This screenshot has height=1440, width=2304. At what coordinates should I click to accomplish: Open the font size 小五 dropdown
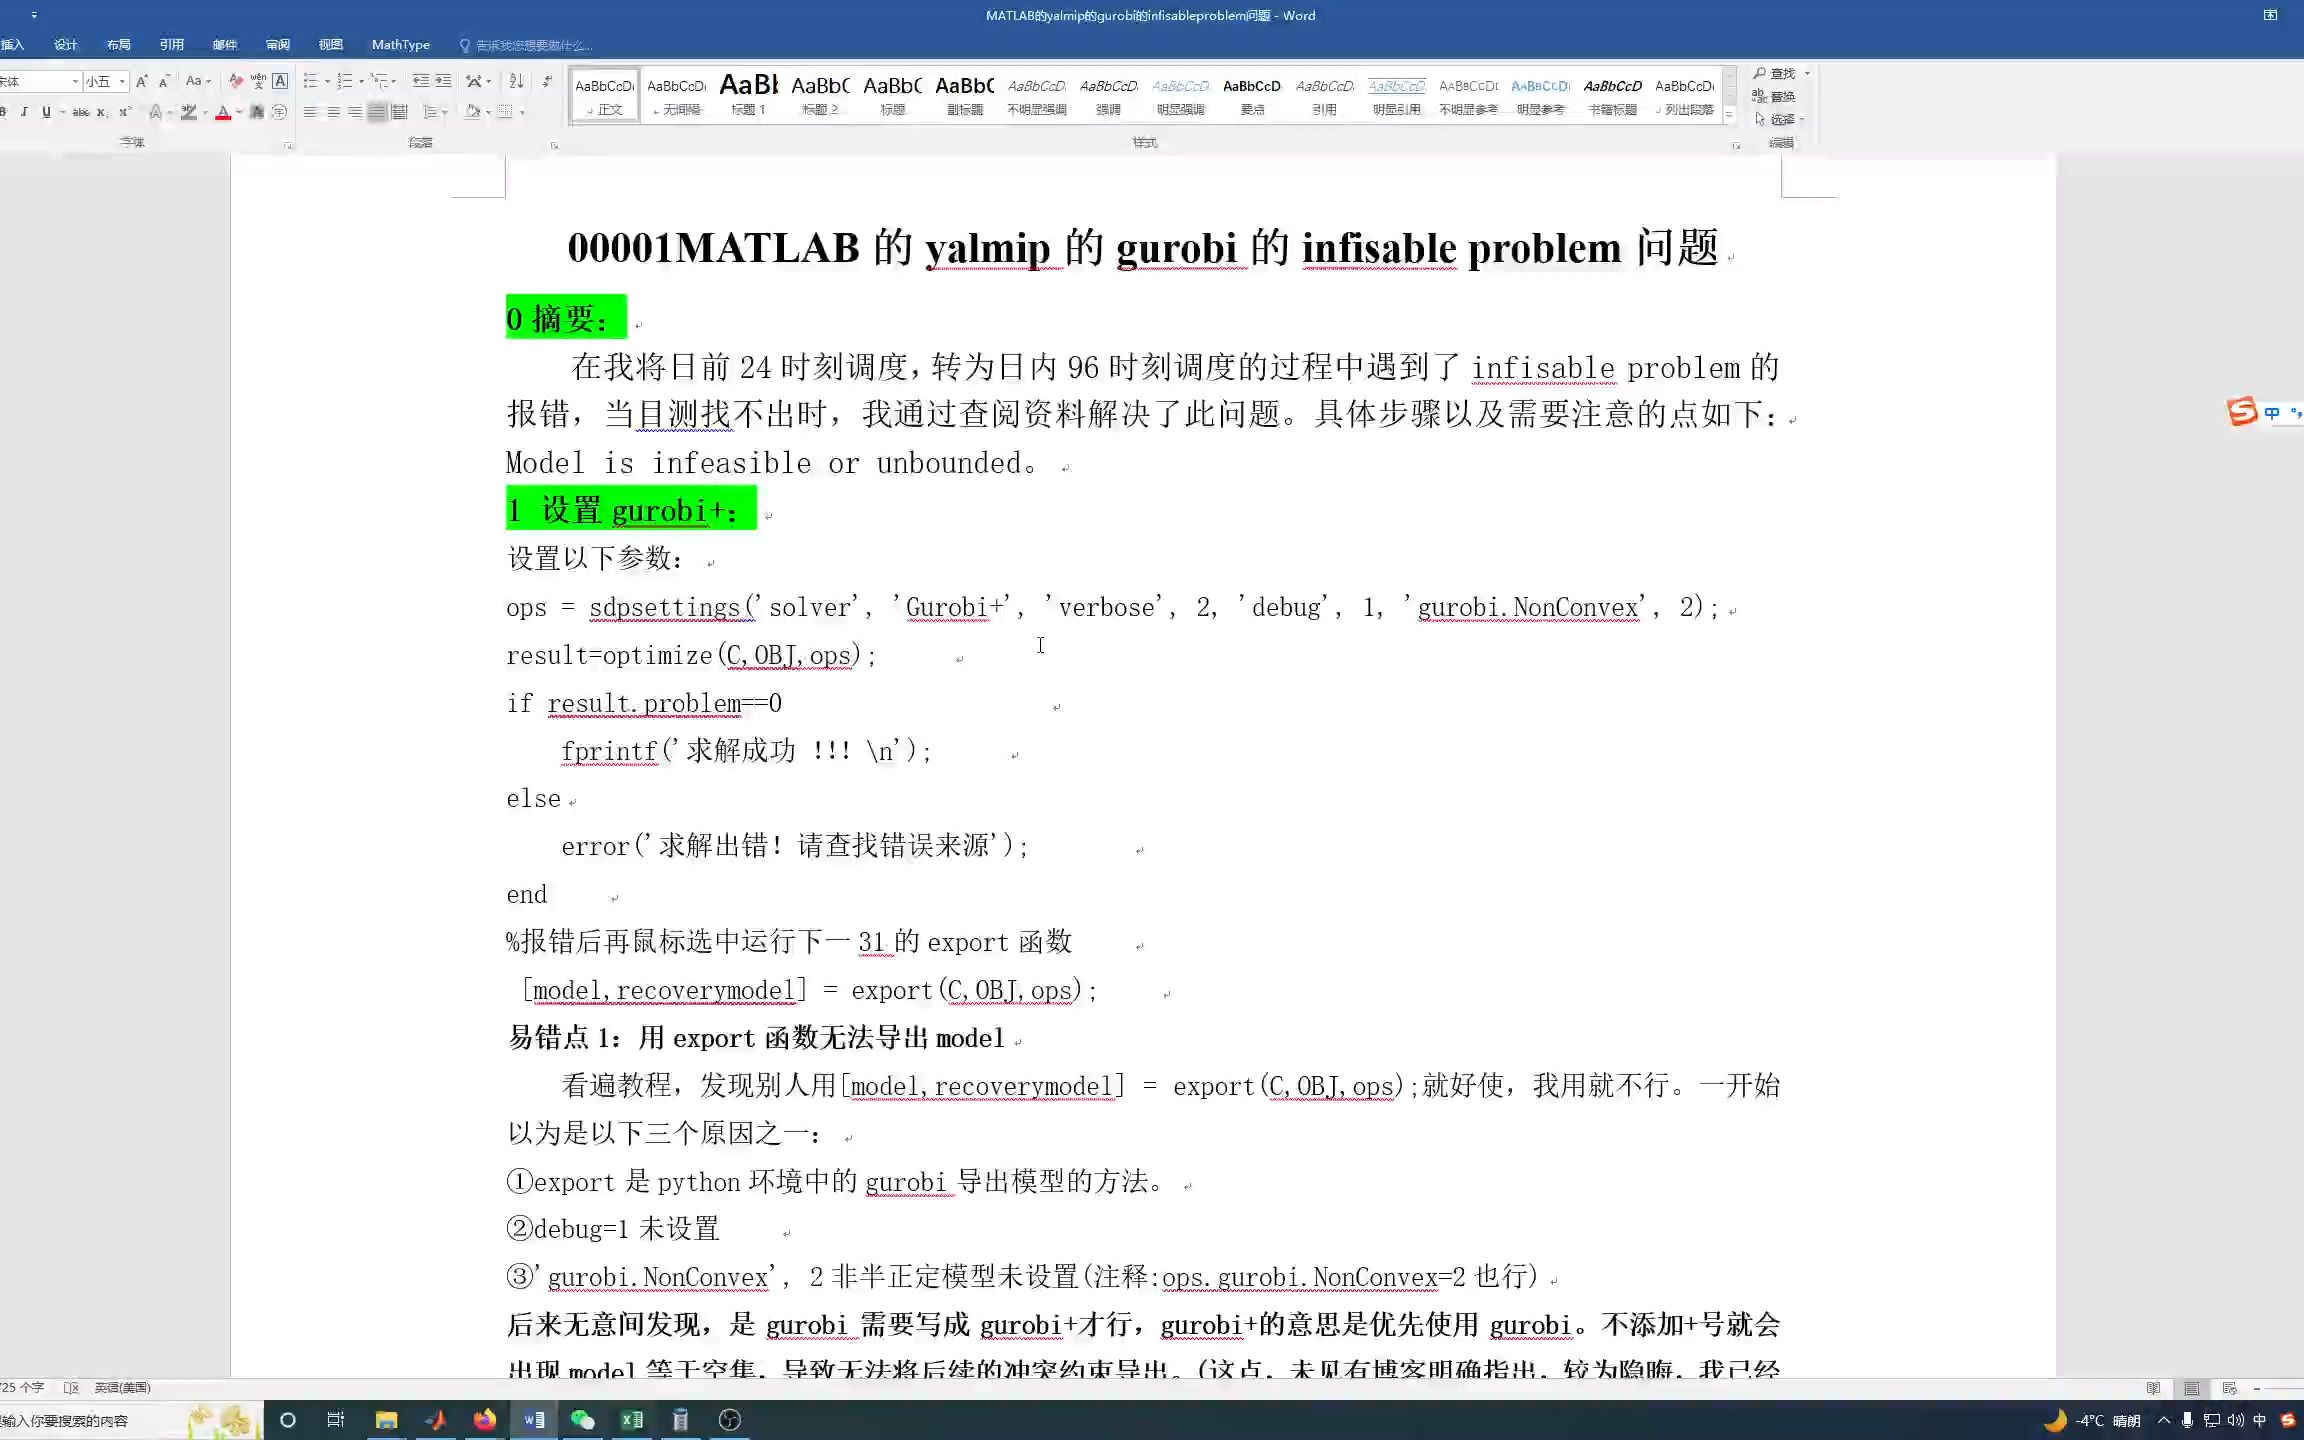point(122,81)
